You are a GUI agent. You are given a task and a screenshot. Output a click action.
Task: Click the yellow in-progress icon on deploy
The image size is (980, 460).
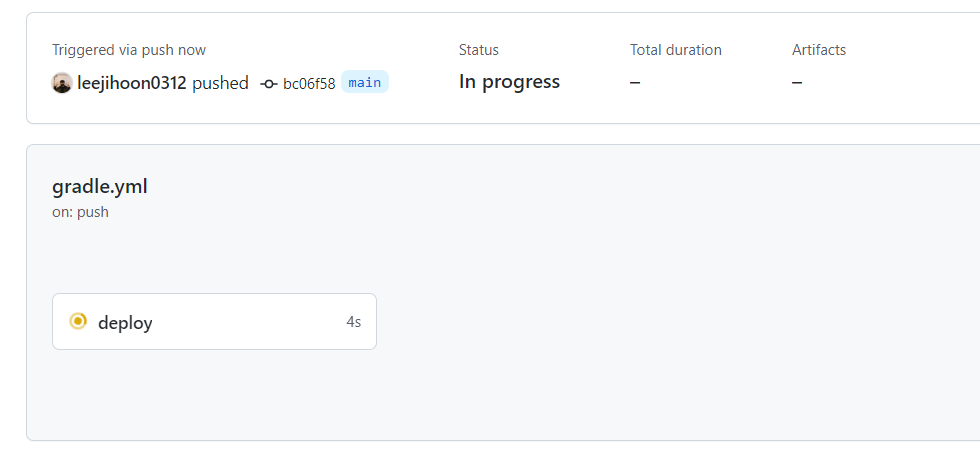pyautogui.click(x=78, y=321)
